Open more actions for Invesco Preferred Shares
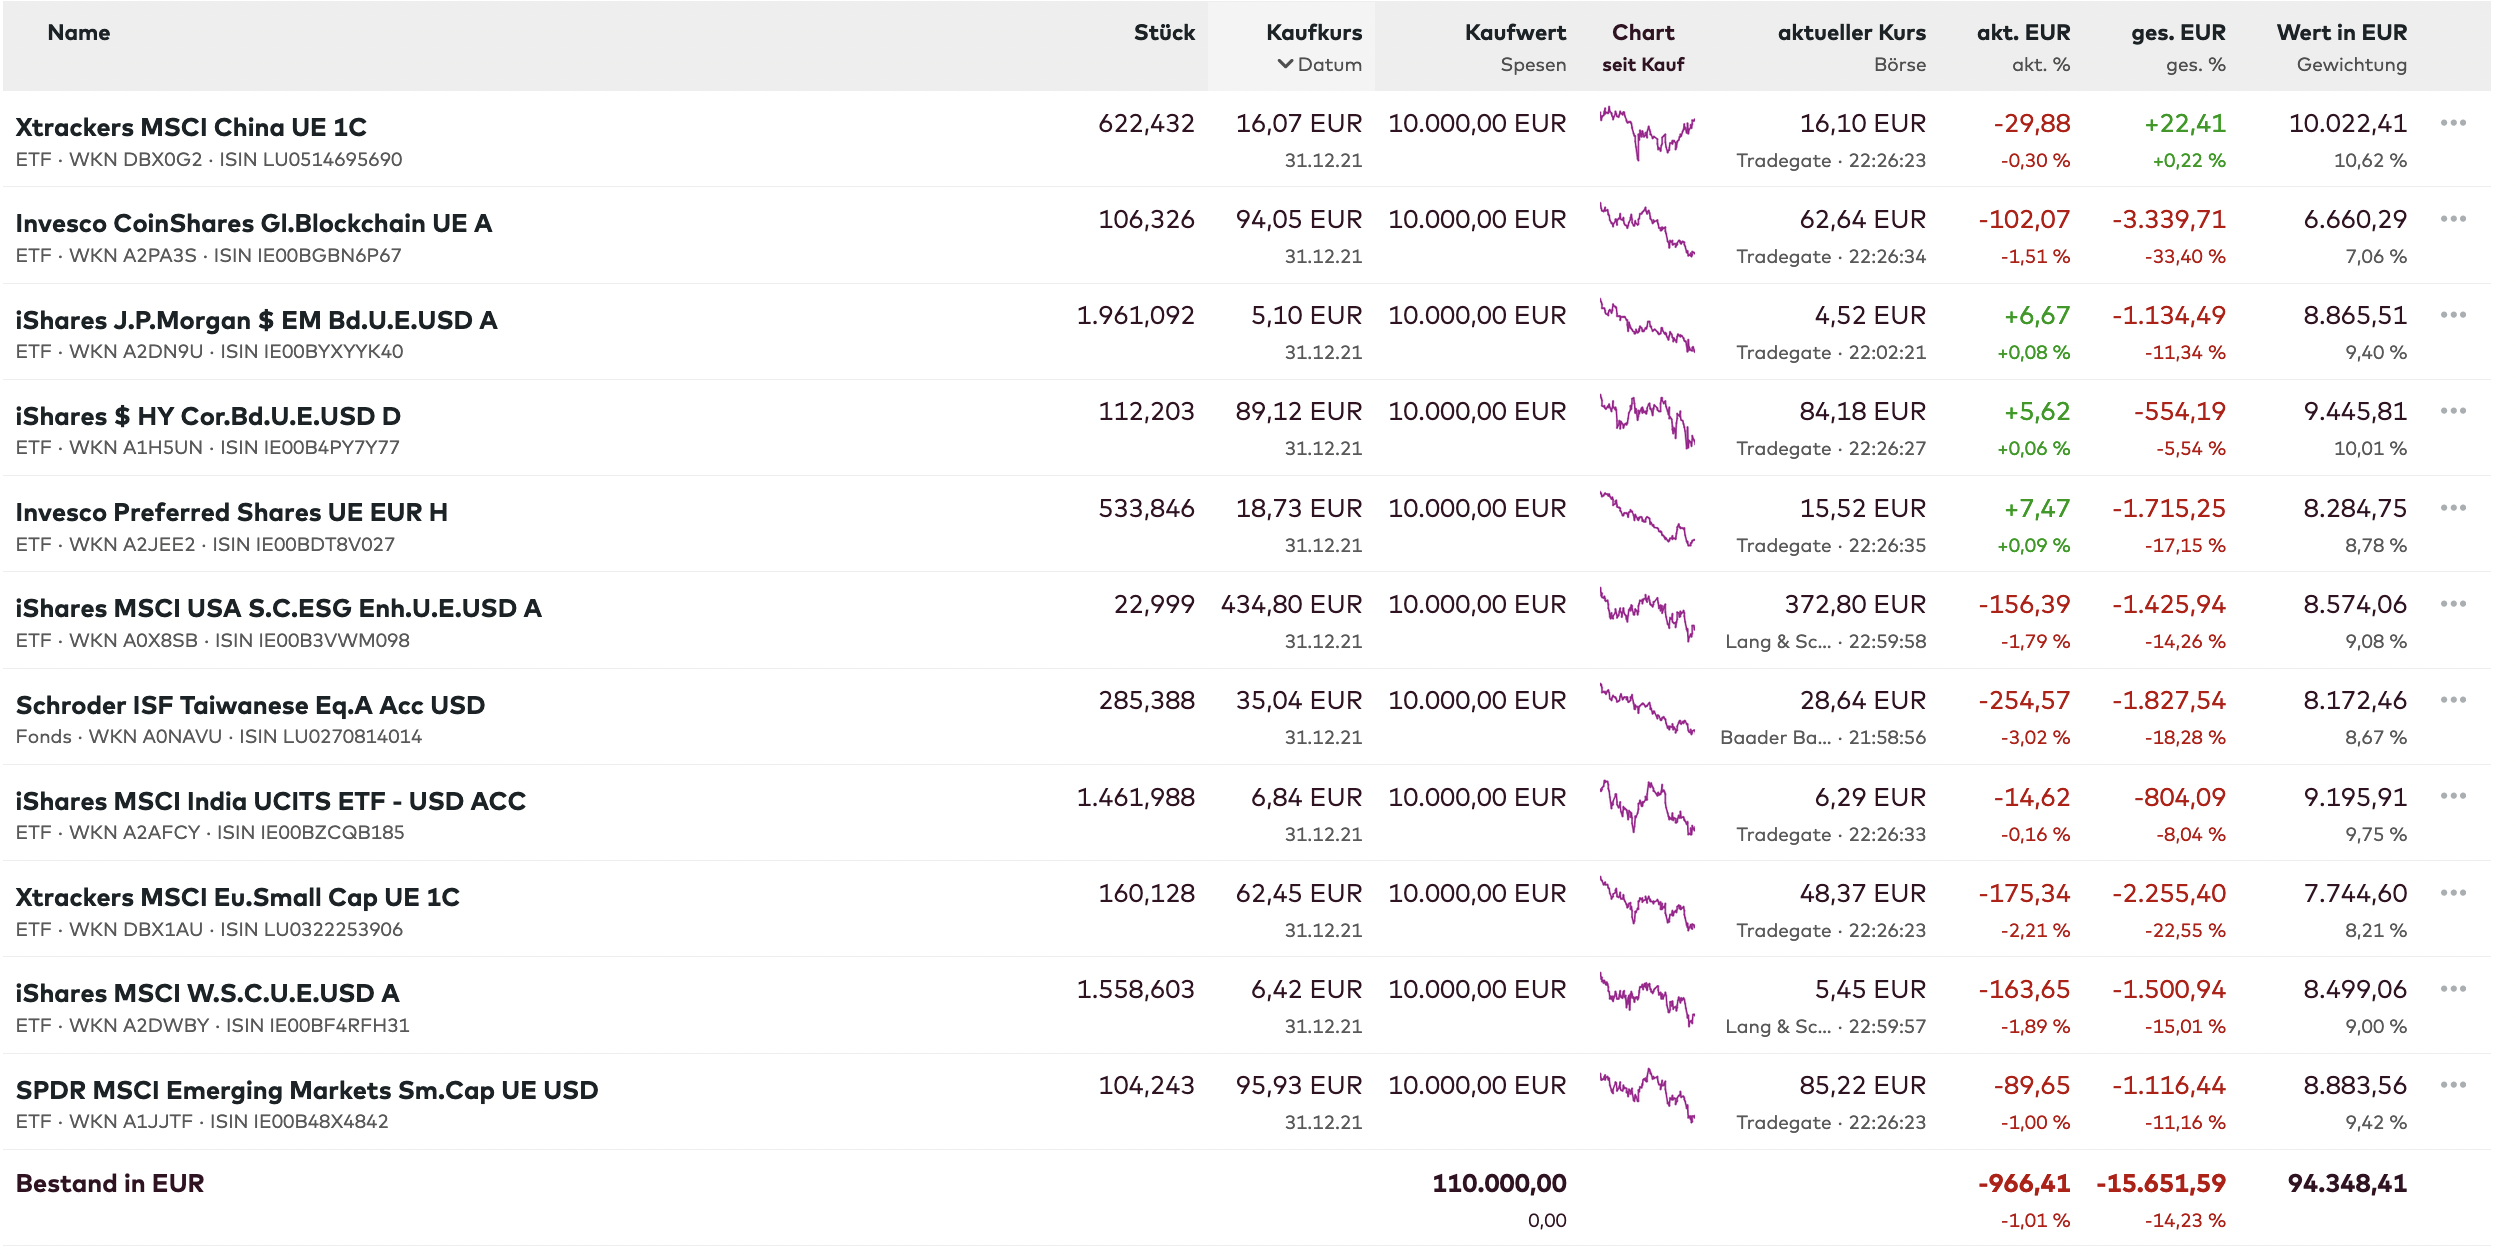The height and width of the screenshot is (1254, 2516). tap(2452, 508)
